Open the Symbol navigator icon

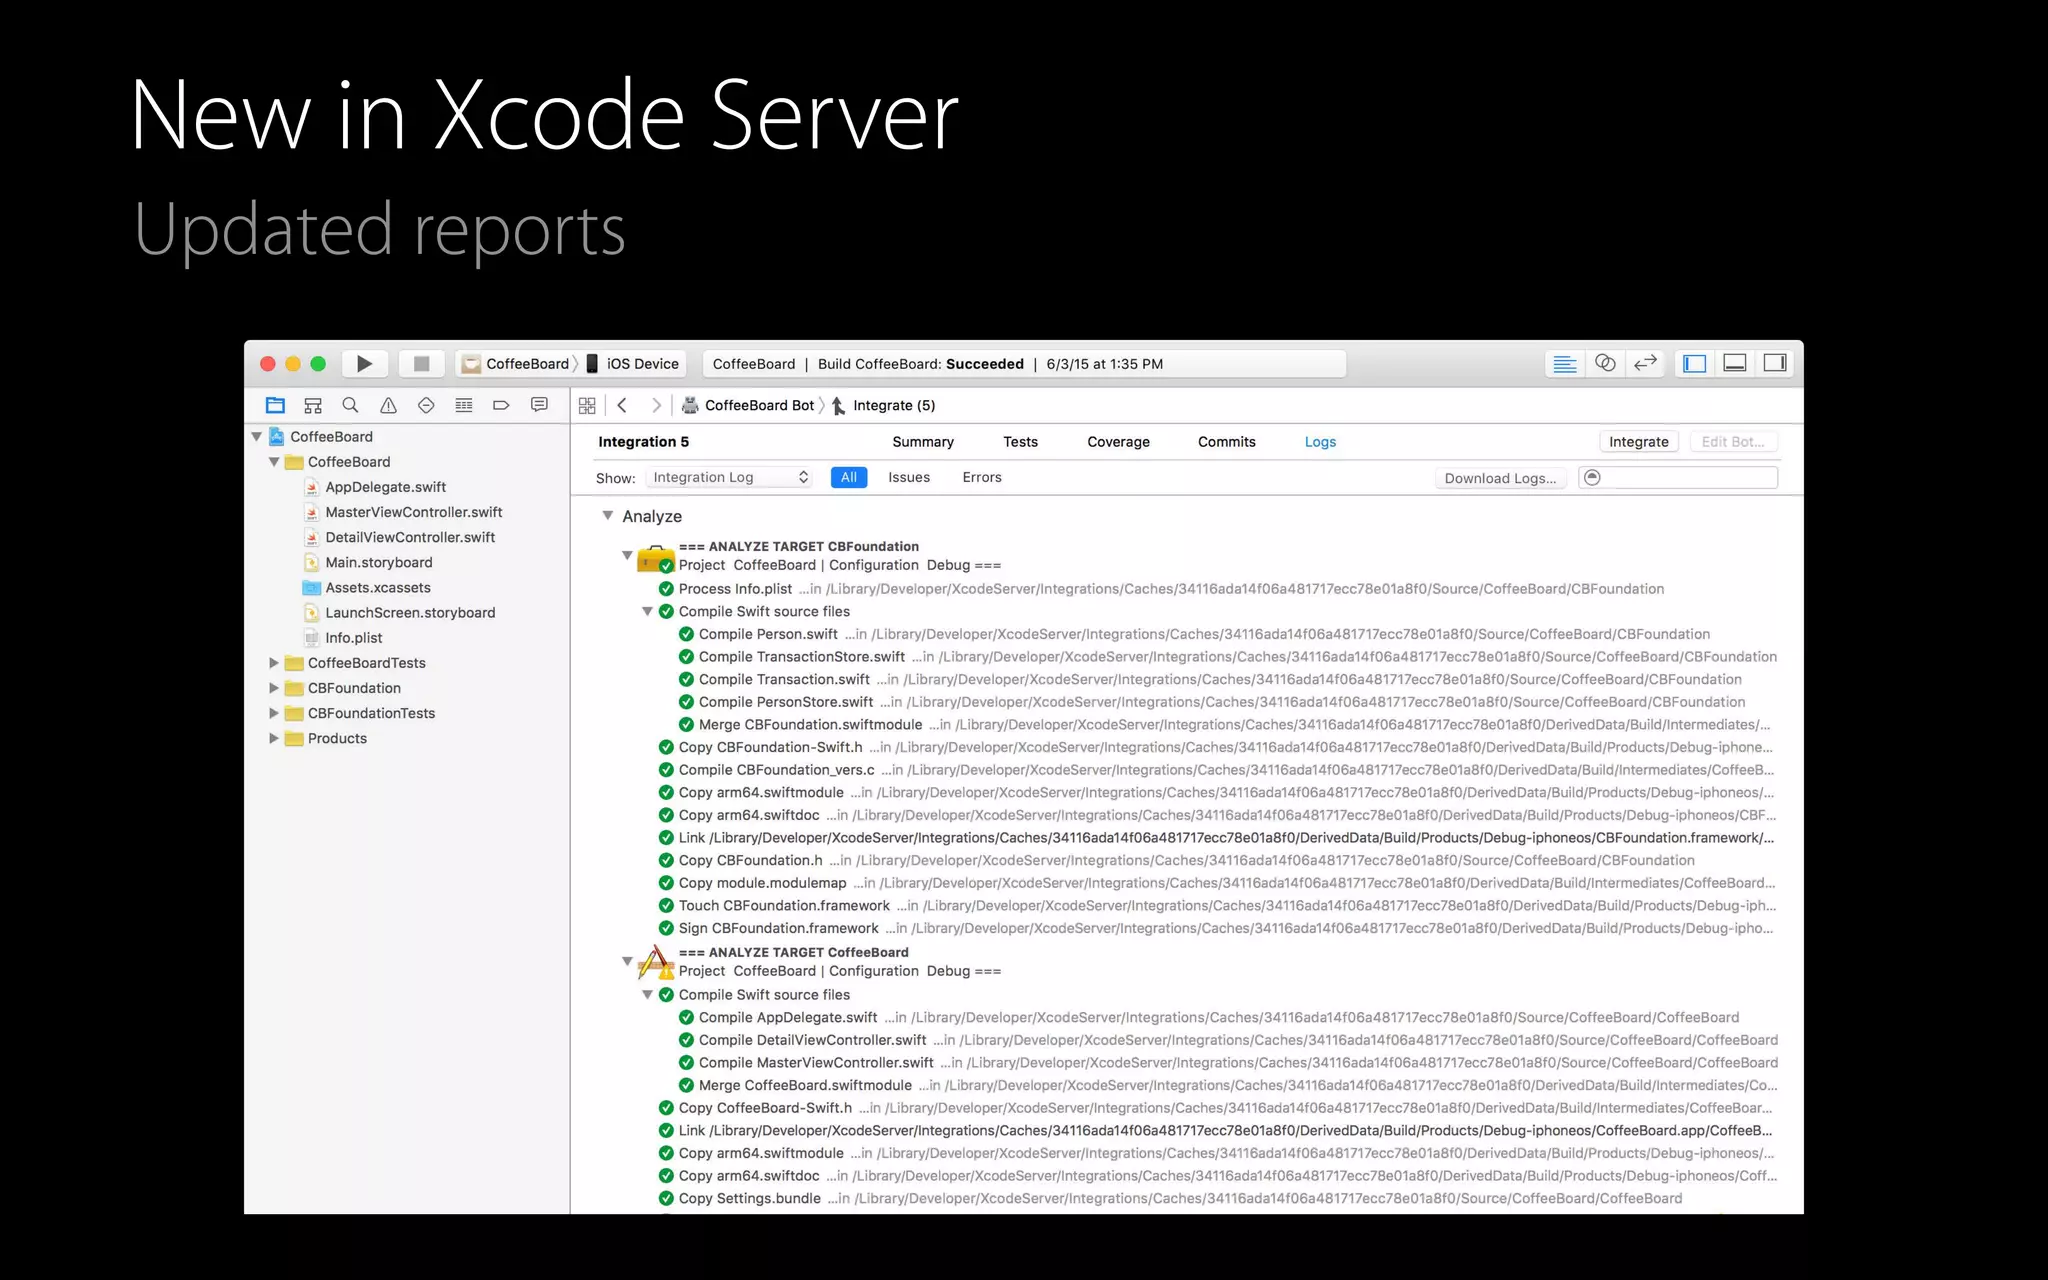click(313, 405)
